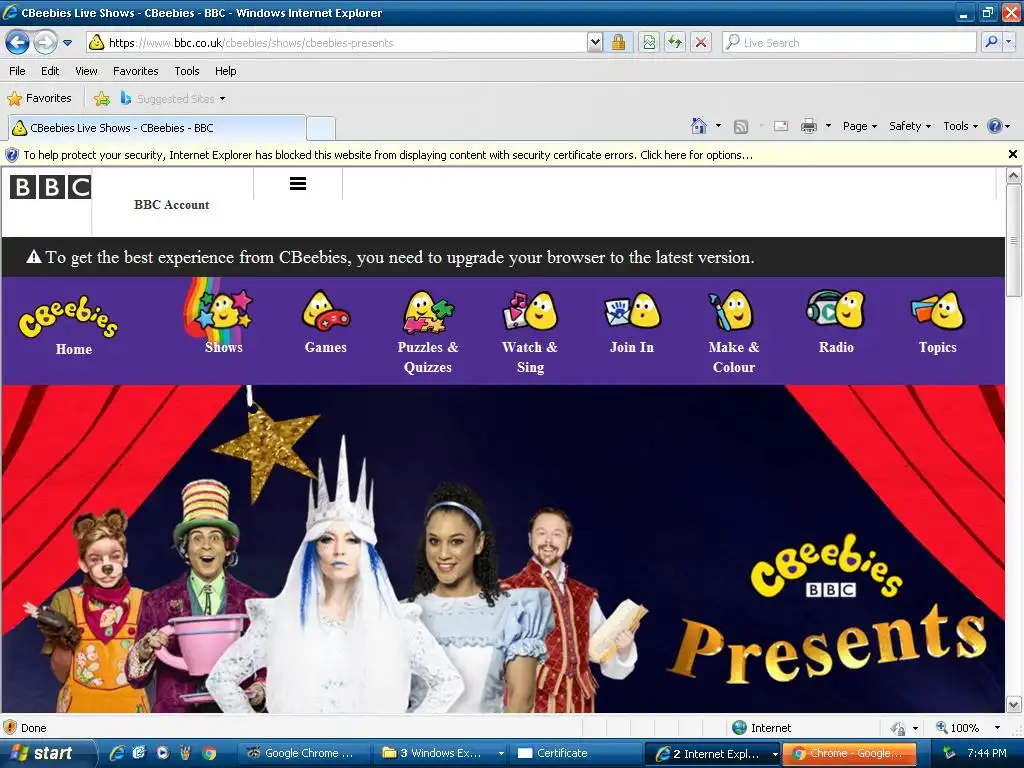Open the Help menu
This screenshot has height=768, width=1024.
click(225, 71)
